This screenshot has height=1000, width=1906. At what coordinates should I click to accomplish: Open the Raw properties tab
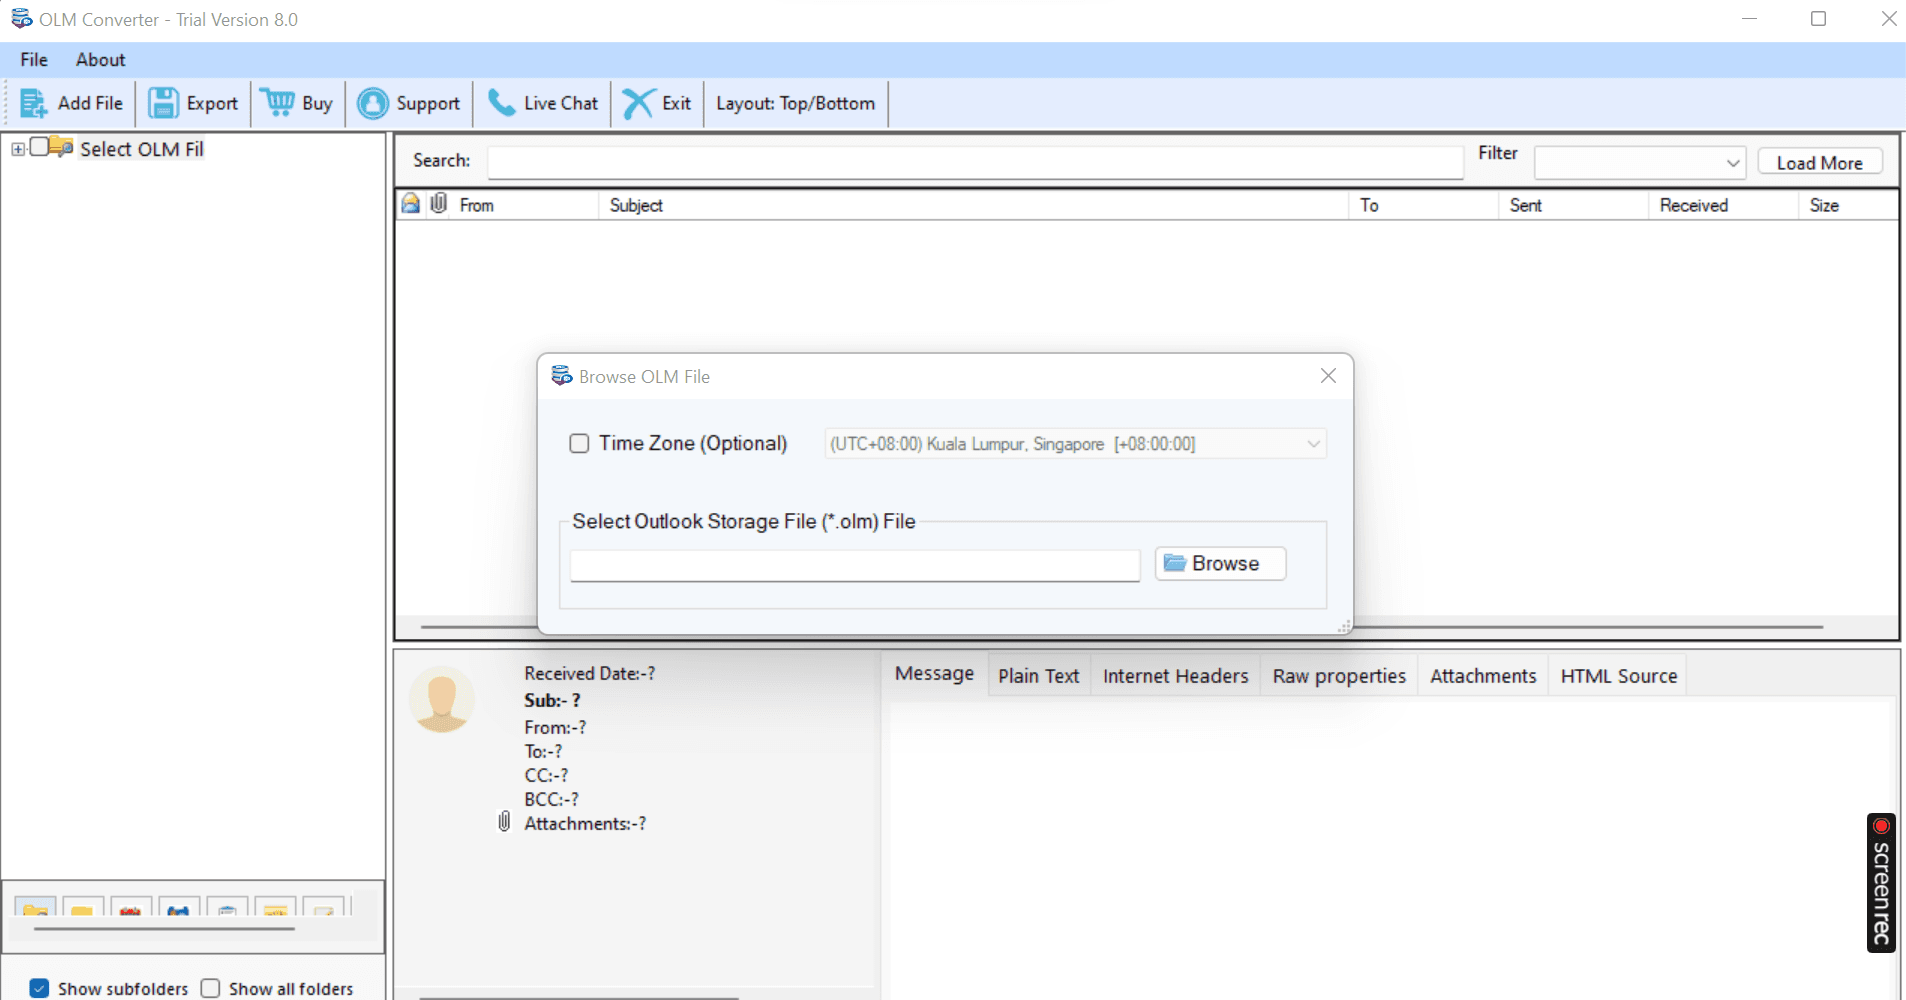[x=1339, y=676]
